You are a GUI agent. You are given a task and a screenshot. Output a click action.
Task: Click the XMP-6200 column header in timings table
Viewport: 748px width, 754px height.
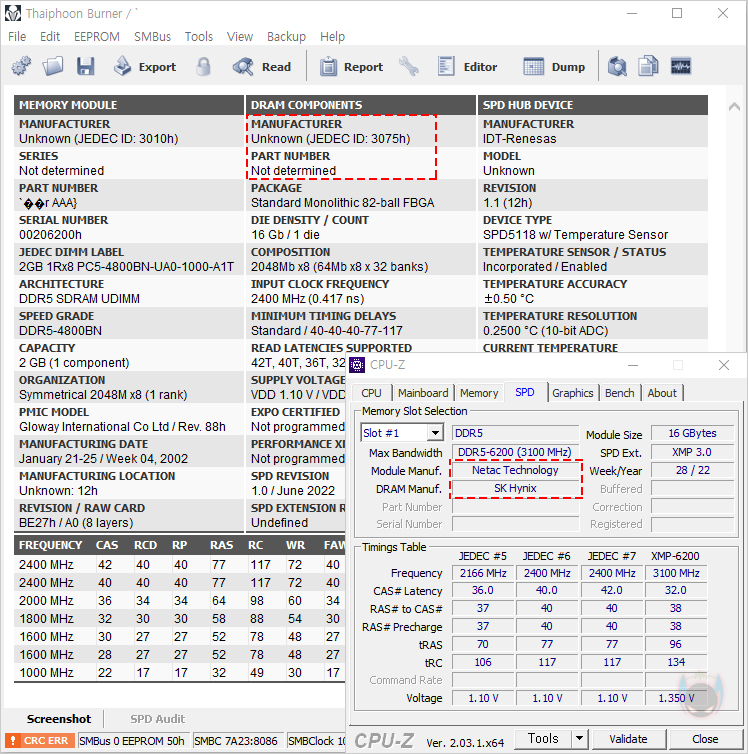click(x=675, y=556)
